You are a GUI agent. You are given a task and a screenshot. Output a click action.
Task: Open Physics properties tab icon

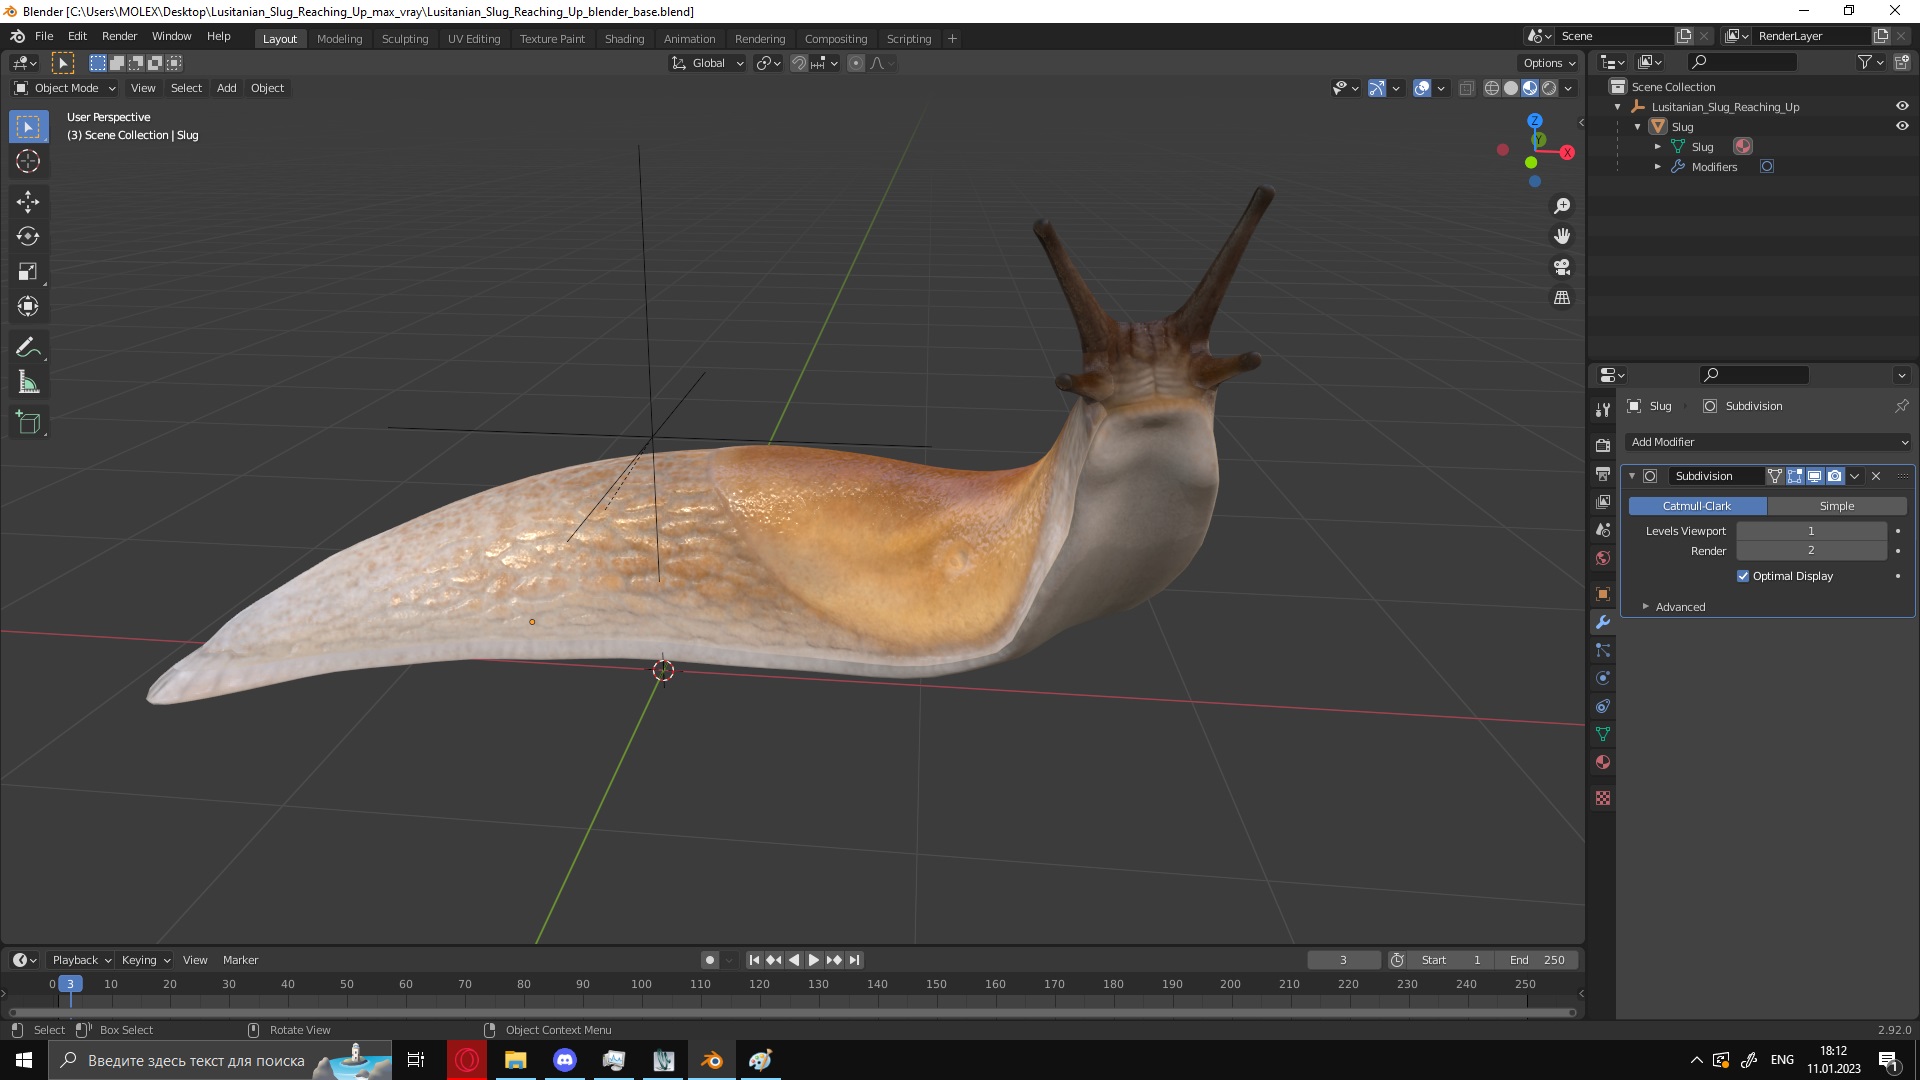(x=1603, y=678)
